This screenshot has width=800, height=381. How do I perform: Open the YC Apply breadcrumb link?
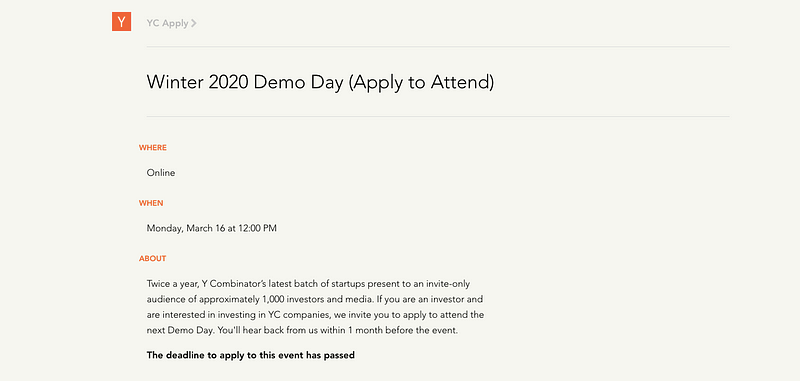point(167,23)
